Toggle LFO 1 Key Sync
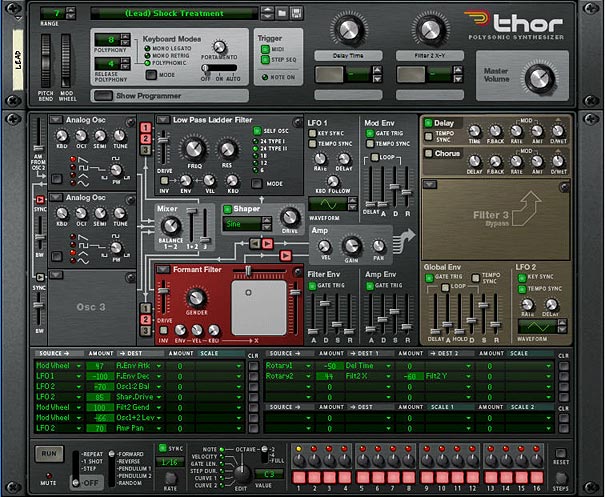Image resolution: width=605 pixels, height=497 pixels. 312,134
